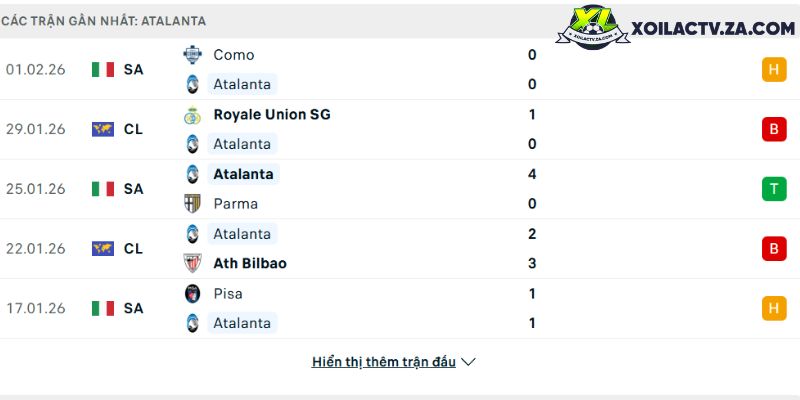This screenshot has width=800, height=400.
Task: Click the red B badge for Ath Bilbao match
Action: click(x=773, y=249)
